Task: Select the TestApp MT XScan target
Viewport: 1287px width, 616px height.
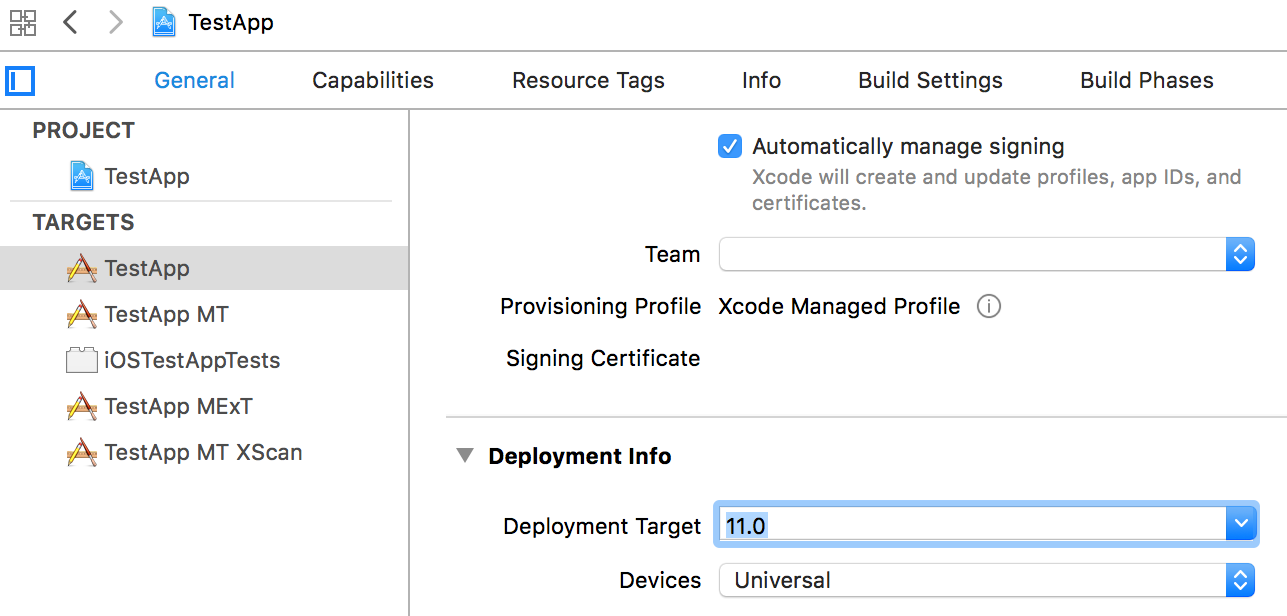Action: pos(203,453)
